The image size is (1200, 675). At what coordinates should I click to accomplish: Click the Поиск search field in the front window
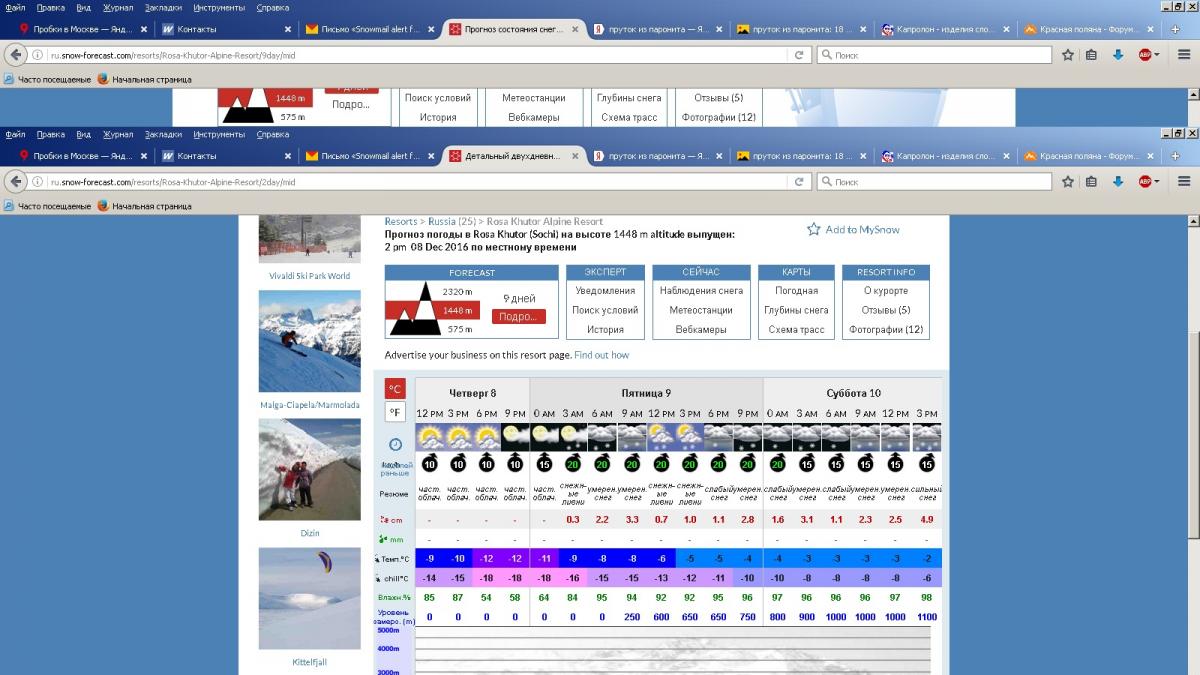[x=934, y=182]
